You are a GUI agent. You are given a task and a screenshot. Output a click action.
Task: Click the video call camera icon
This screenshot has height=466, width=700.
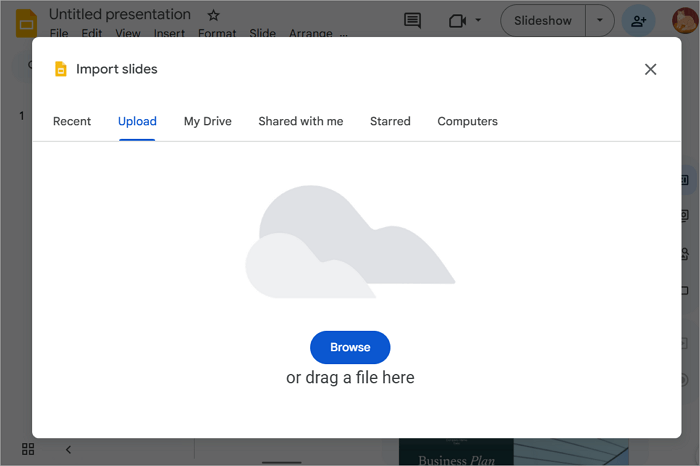pos(457,21)
